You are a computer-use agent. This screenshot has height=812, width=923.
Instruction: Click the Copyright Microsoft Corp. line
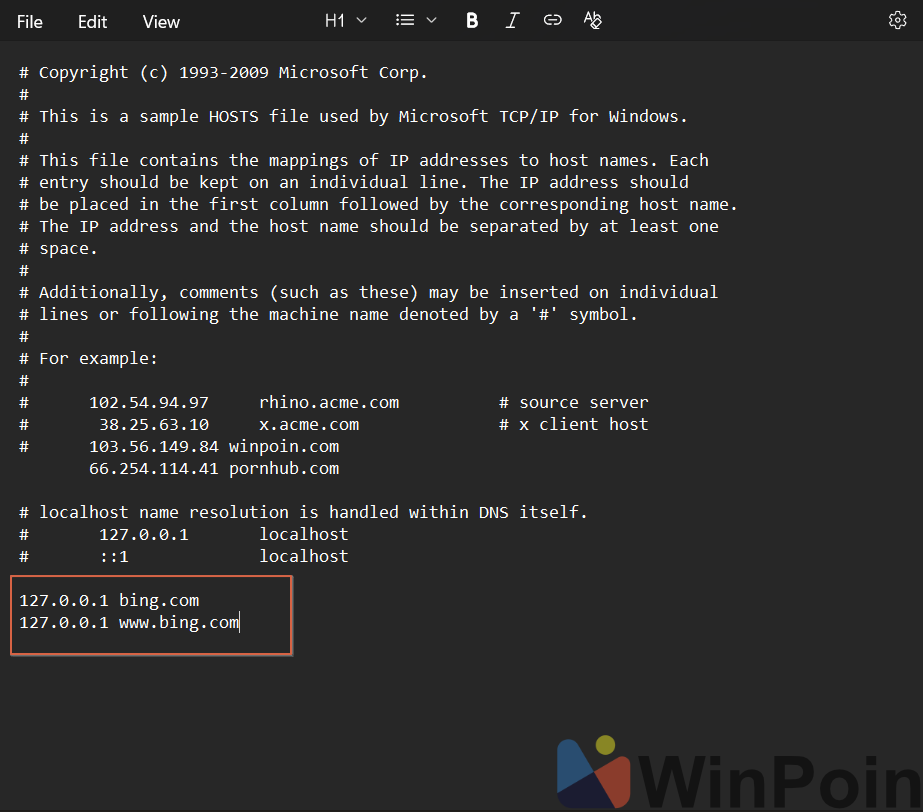pyautogui.click(x=223, y=72)
